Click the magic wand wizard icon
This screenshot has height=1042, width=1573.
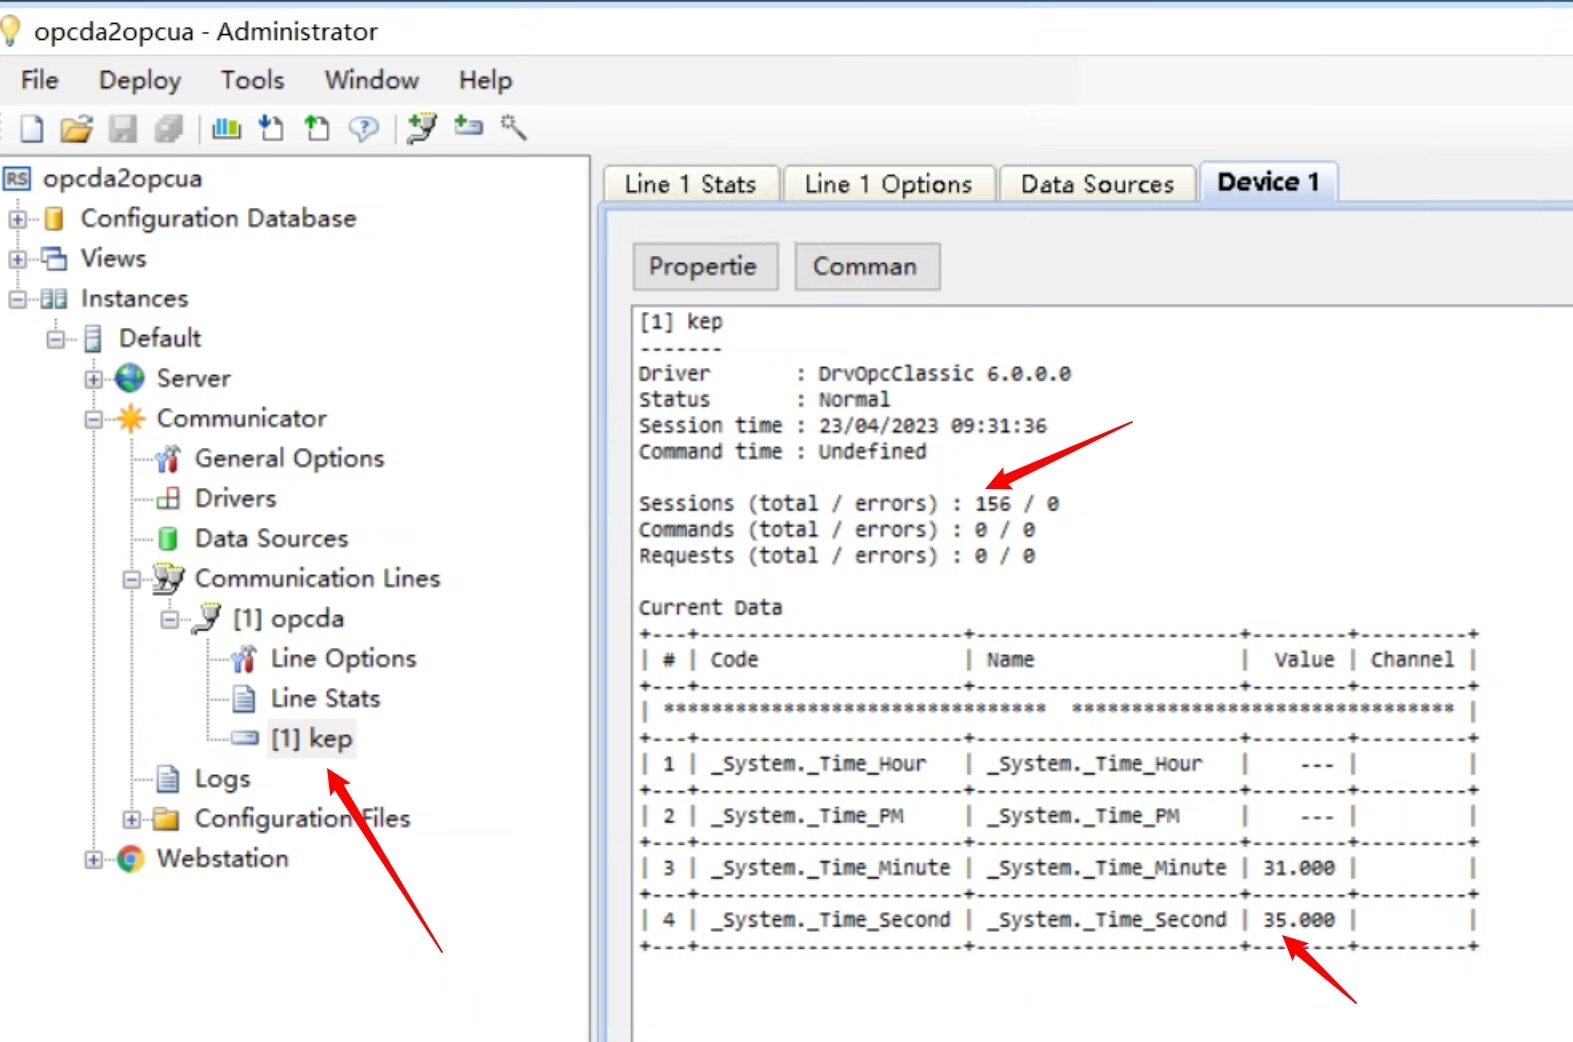[514, 127]
